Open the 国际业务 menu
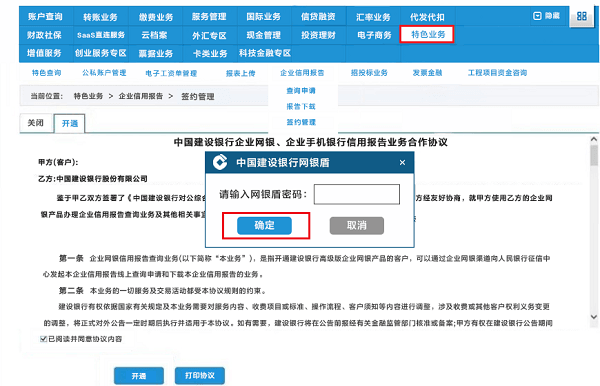The image size is (600, 386). (263, 16)
